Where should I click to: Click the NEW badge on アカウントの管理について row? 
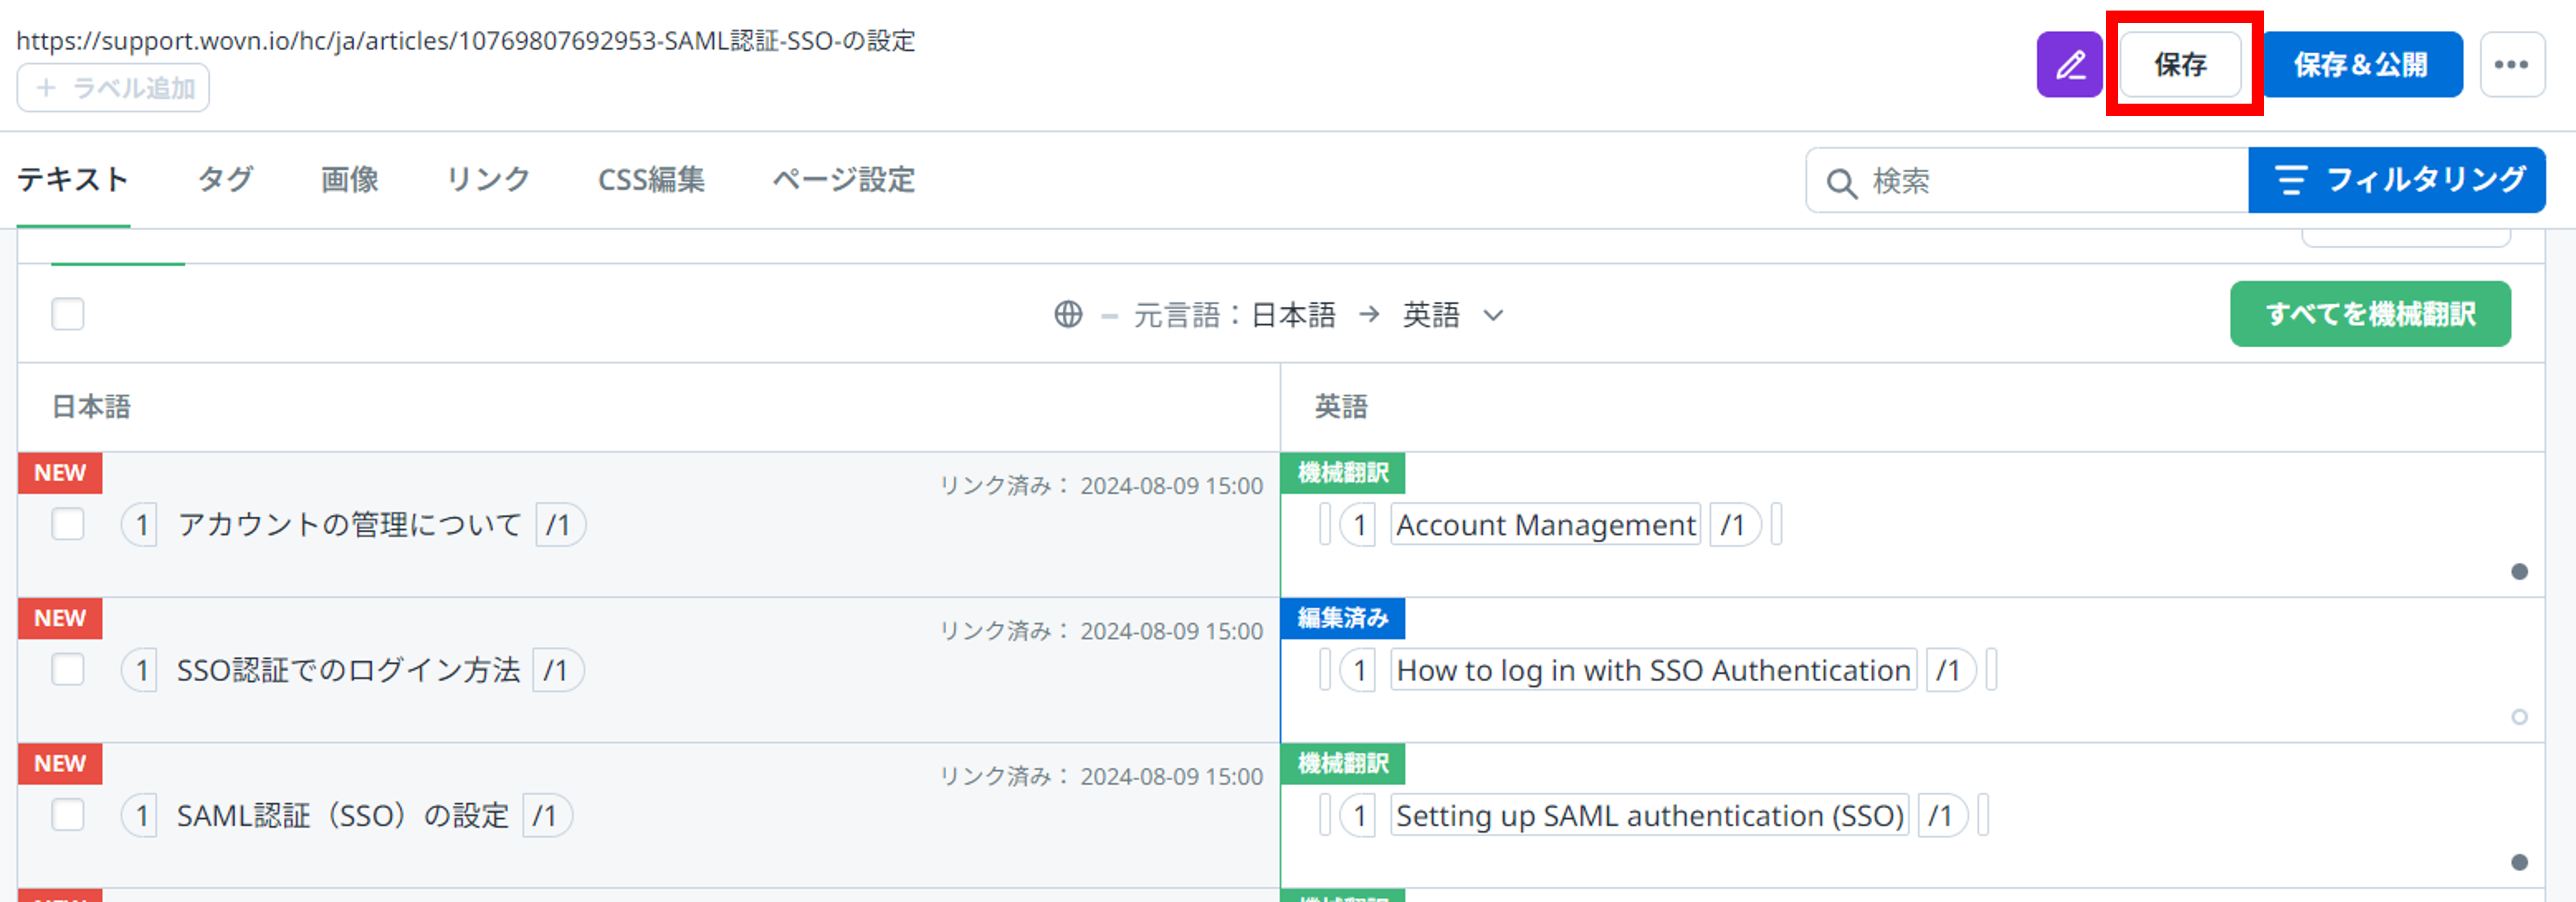pos(60,473)
